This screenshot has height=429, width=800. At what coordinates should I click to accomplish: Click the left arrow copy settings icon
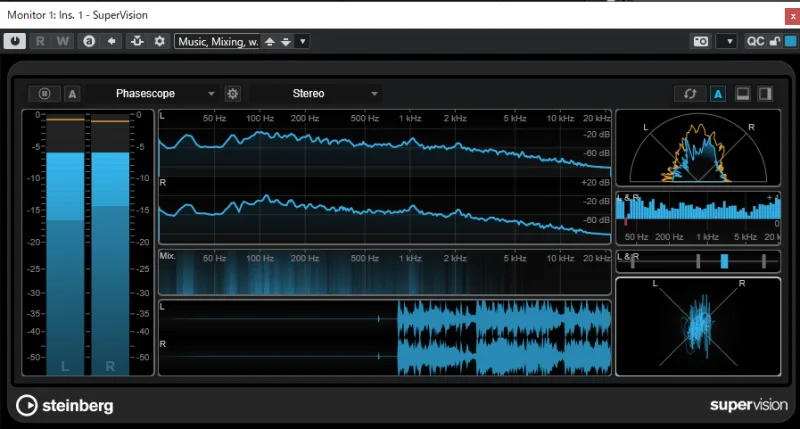(111, 41)
